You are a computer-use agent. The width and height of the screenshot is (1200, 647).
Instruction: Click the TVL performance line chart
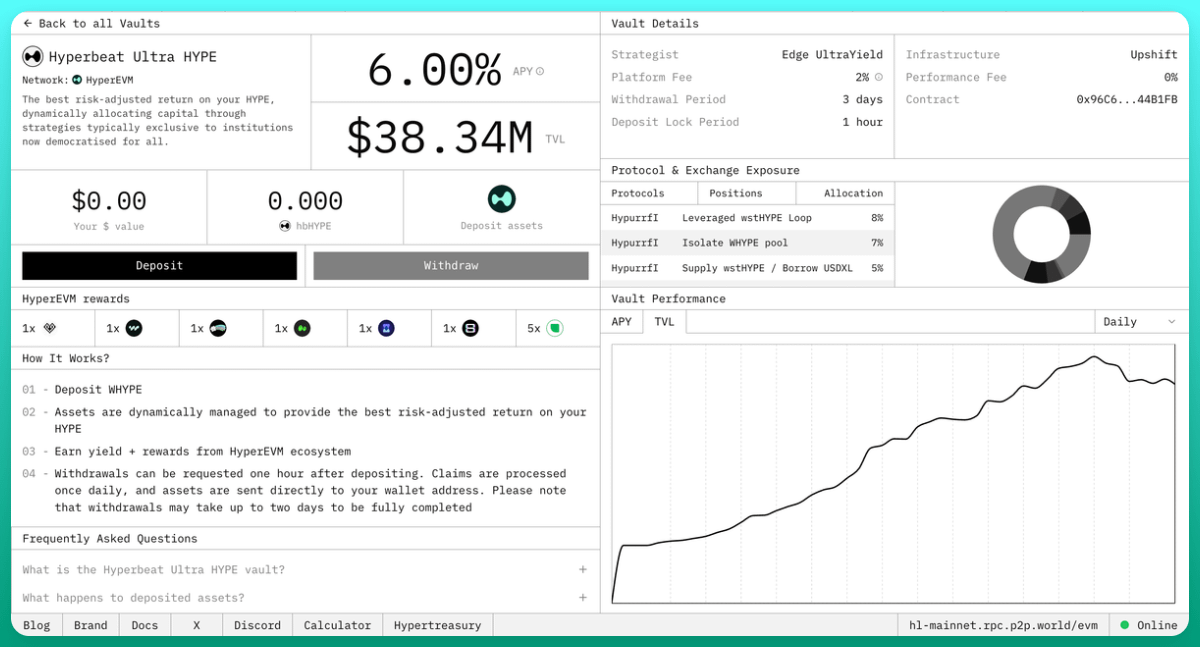click(x=893, y=474)
